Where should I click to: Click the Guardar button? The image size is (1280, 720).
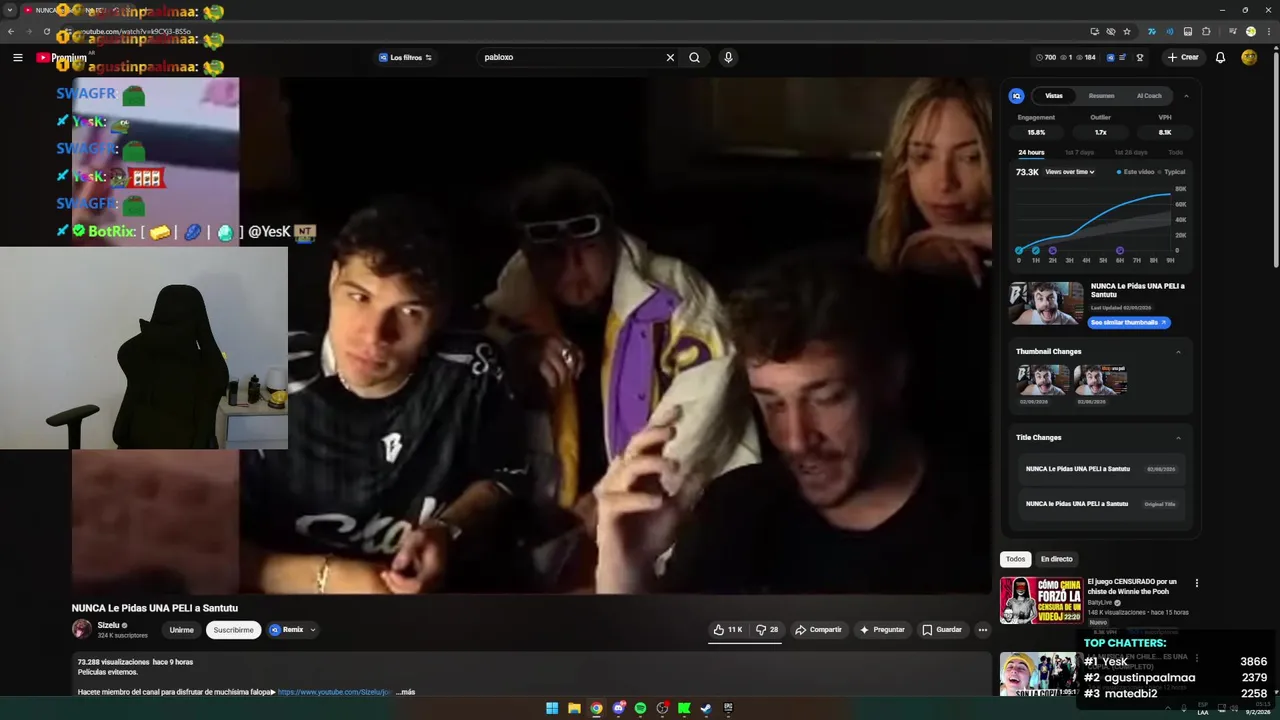(942, 630)
